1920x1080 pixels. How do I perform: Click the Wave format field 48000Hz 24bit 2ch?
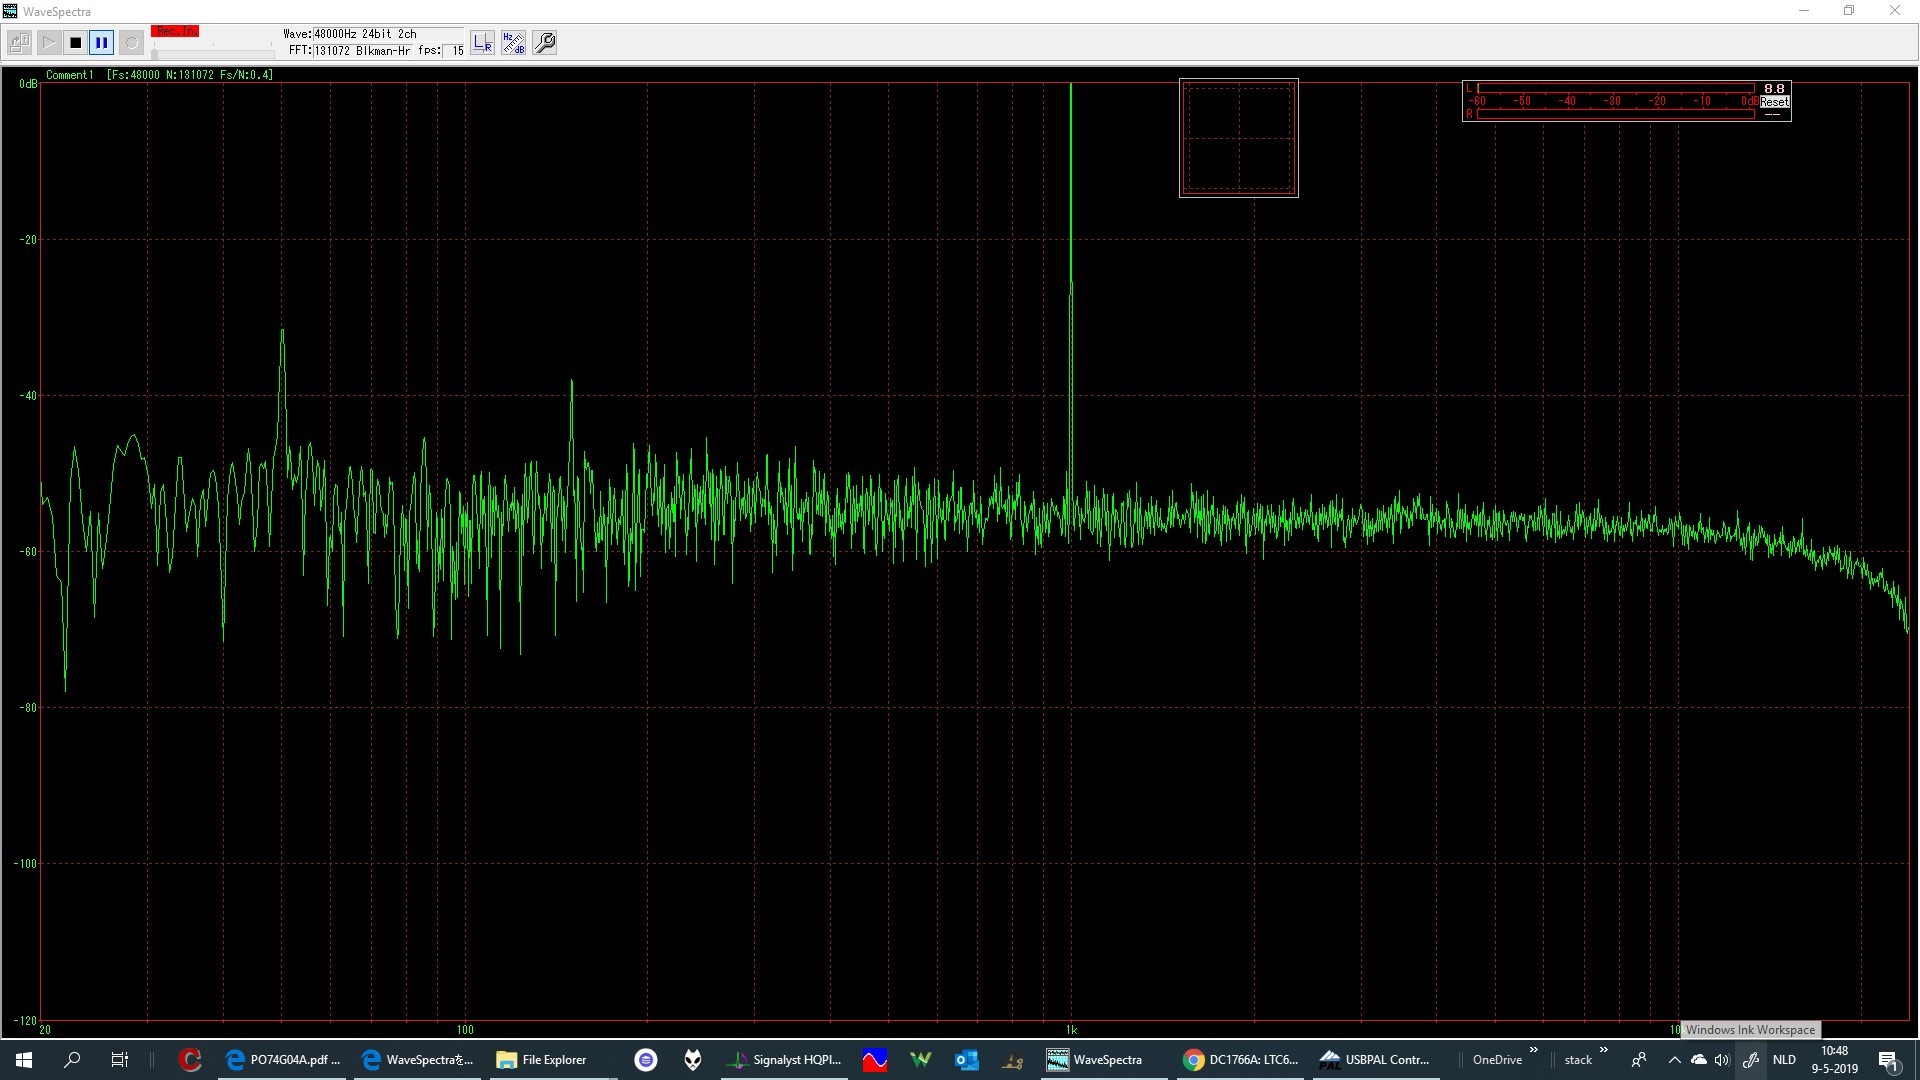tap(388, 34)
